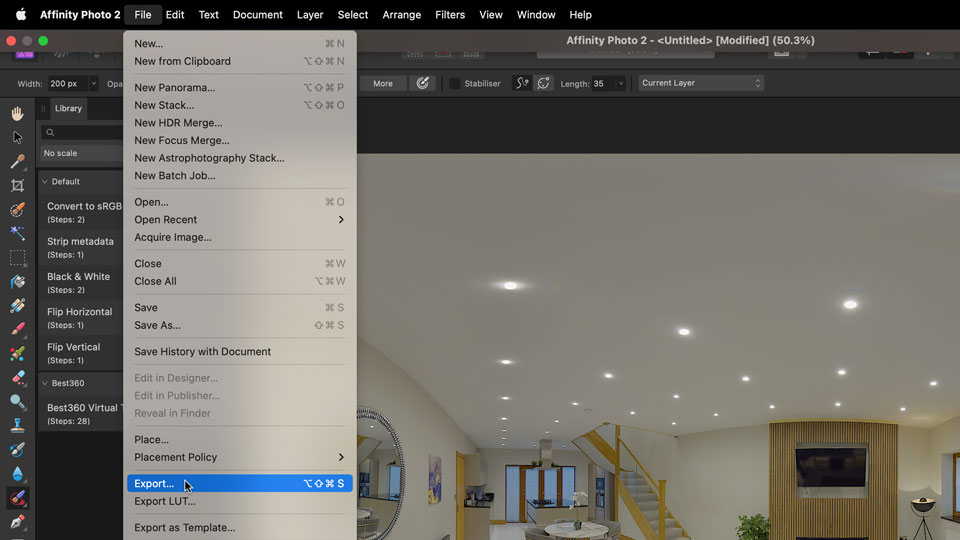Open the Length value dropdown
Screen dimensions: 960x540
coord(621,83)
